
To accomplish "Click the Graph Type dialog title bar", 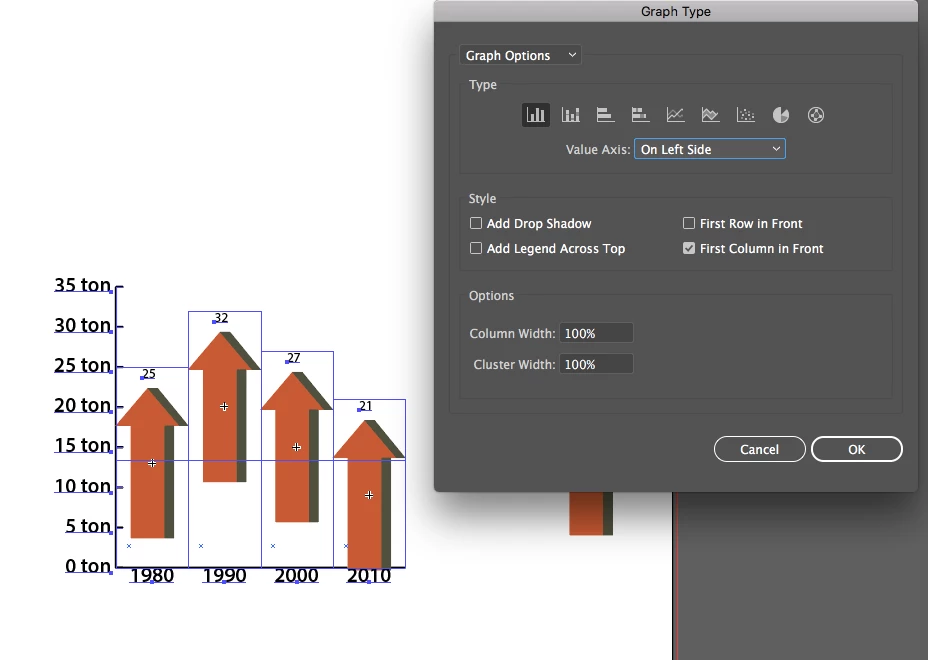I will (x=676, y=11).
